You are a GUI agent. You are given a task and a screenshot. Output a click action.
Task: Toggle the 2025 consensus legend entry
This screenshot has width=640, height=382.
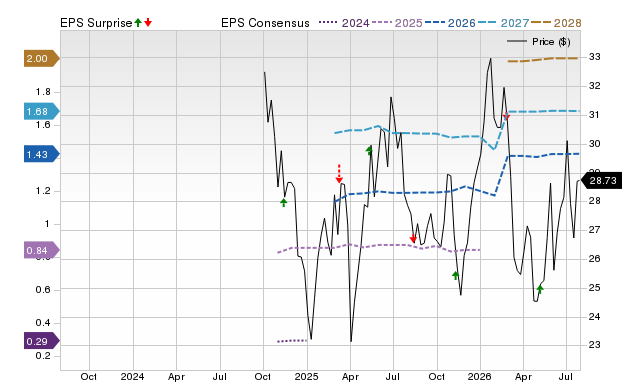pos(397,23)
